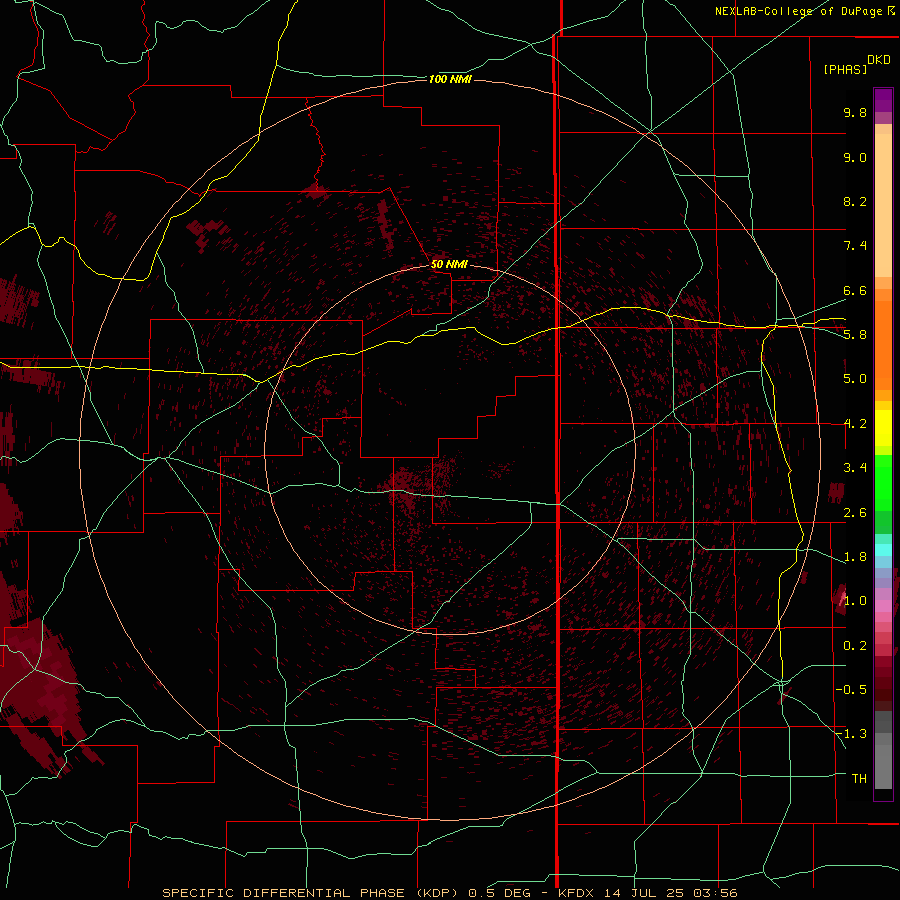Click the 5.8 scale value
Image resolution: width=900 pixels, height=900 pixels.
tap(855, 335)
